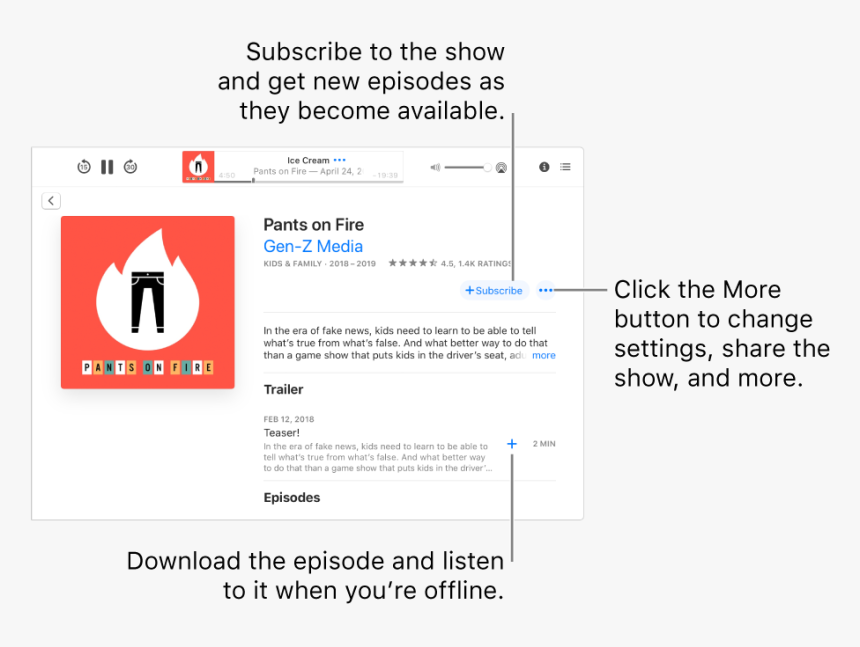This screenshot has width=860, height=647.
Task: Click the Episodes heading
Action: pos(292,497)
